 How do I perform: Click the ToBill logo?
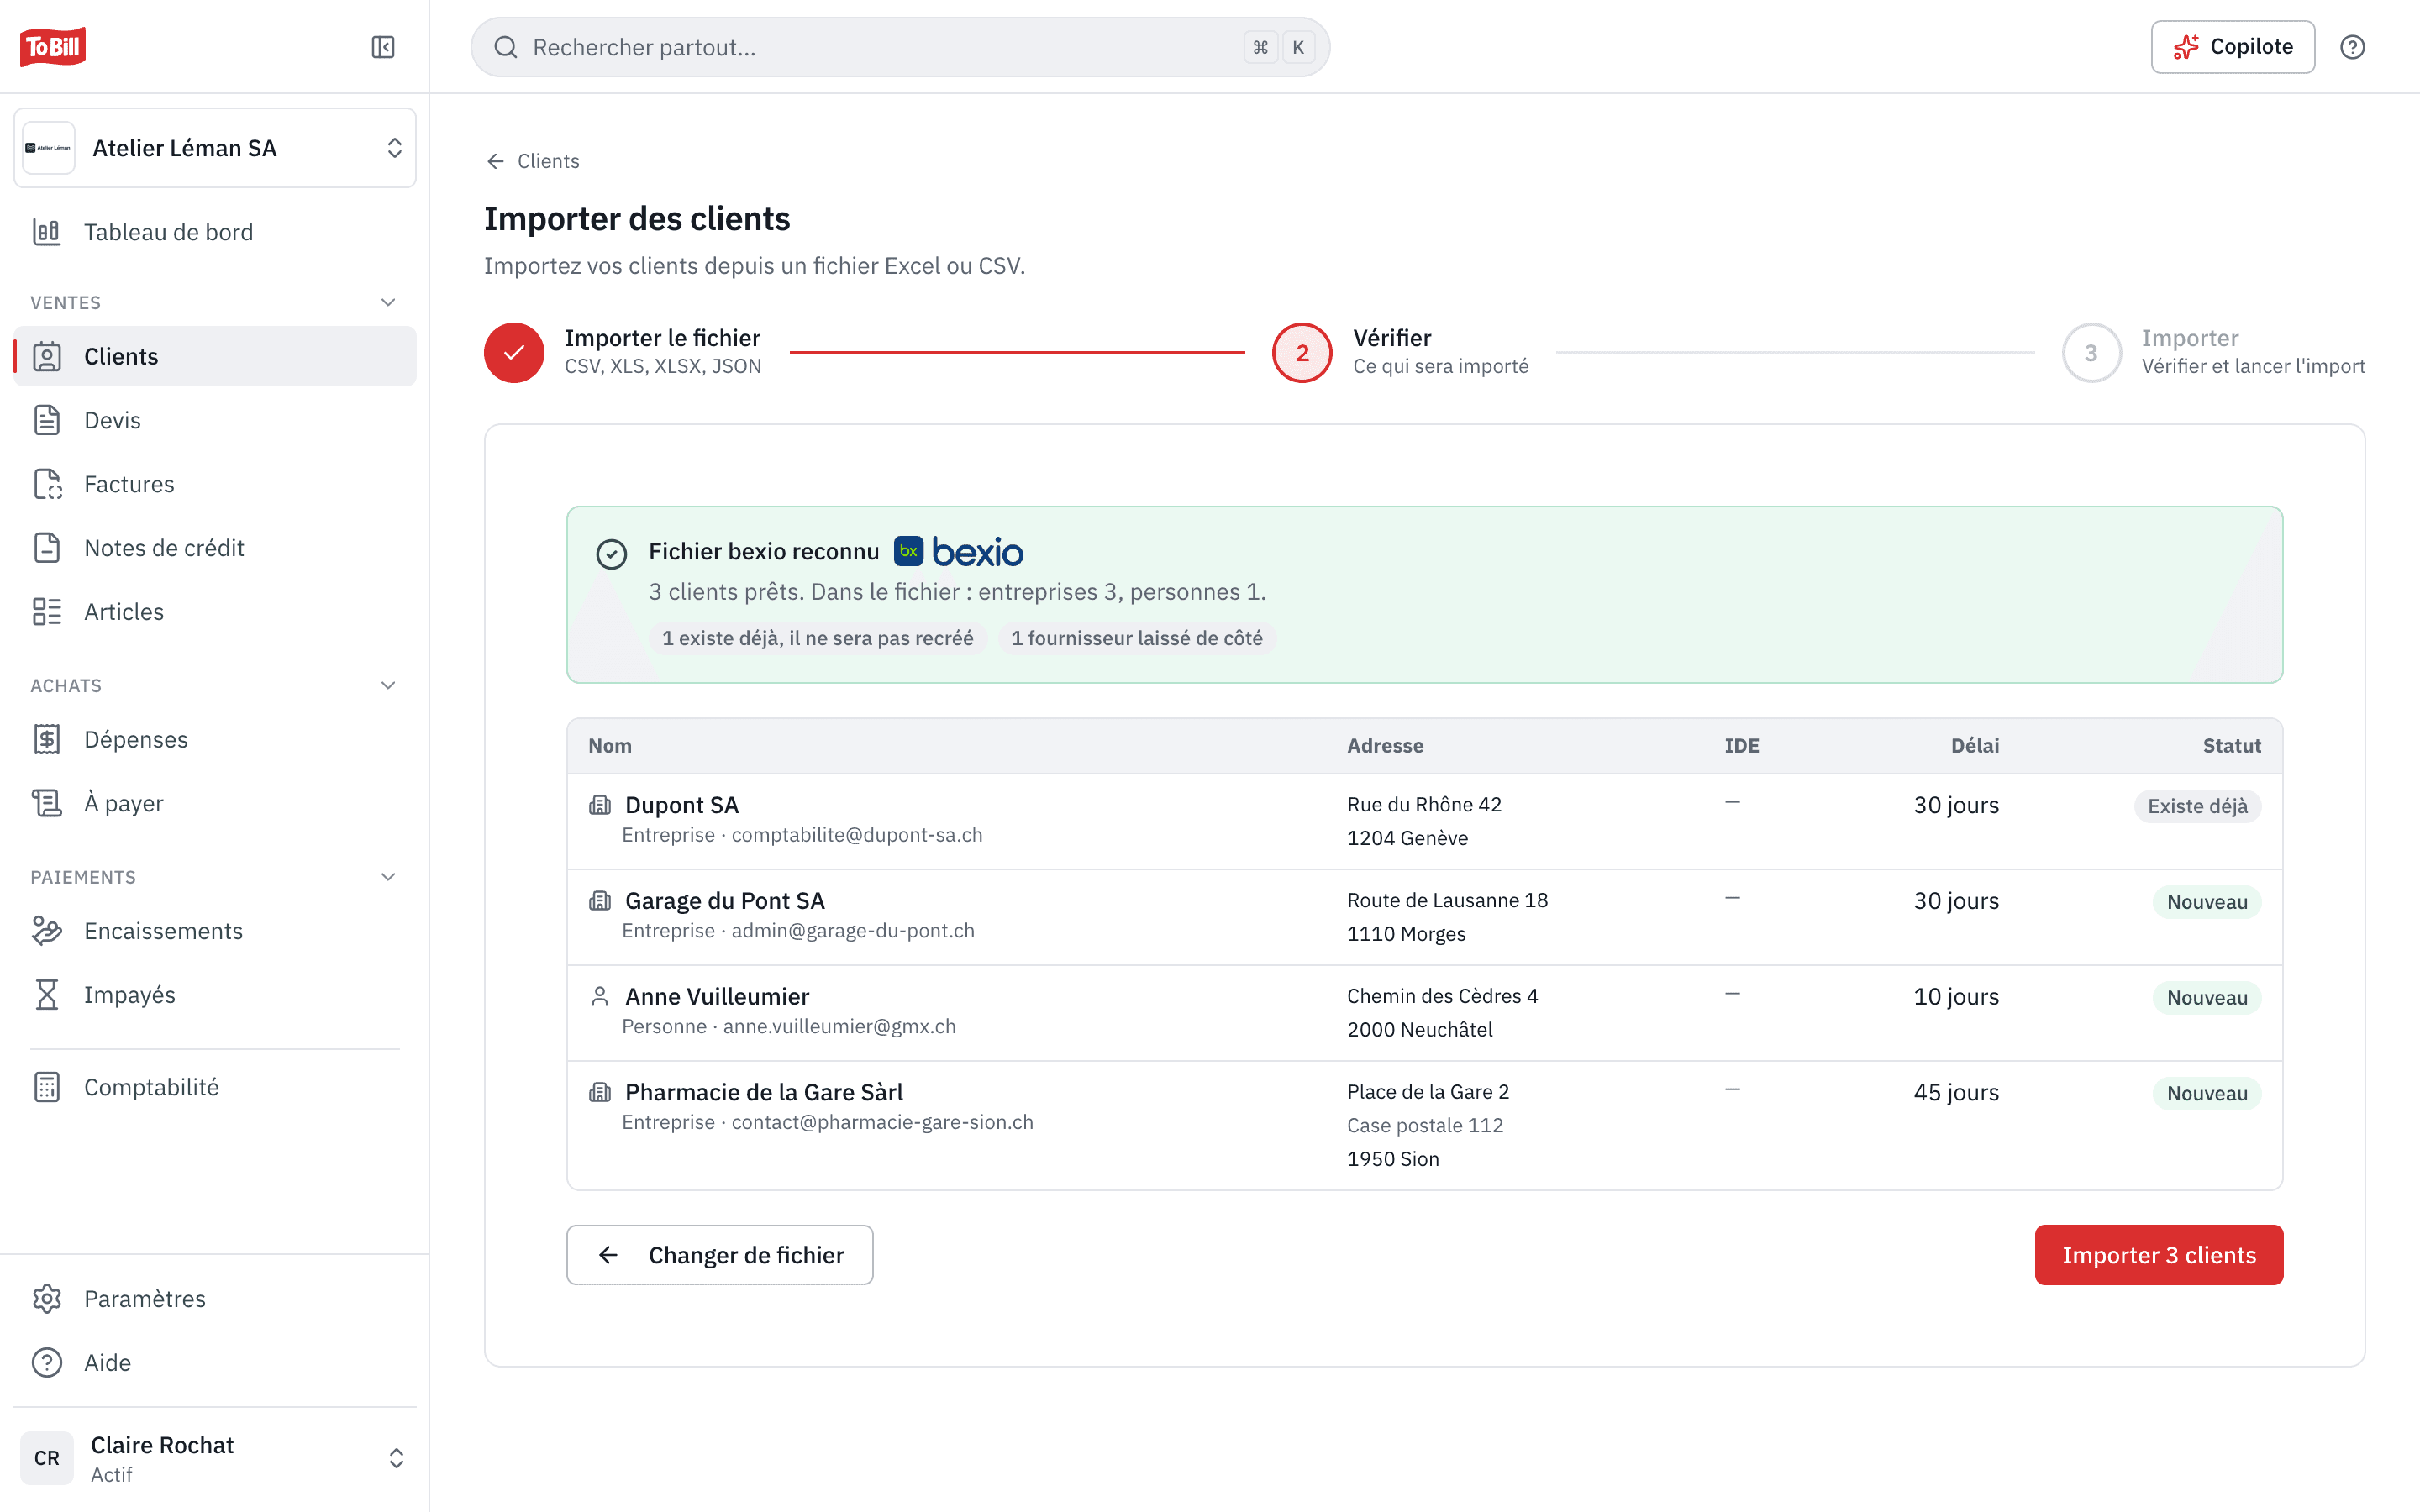[52, 46]
